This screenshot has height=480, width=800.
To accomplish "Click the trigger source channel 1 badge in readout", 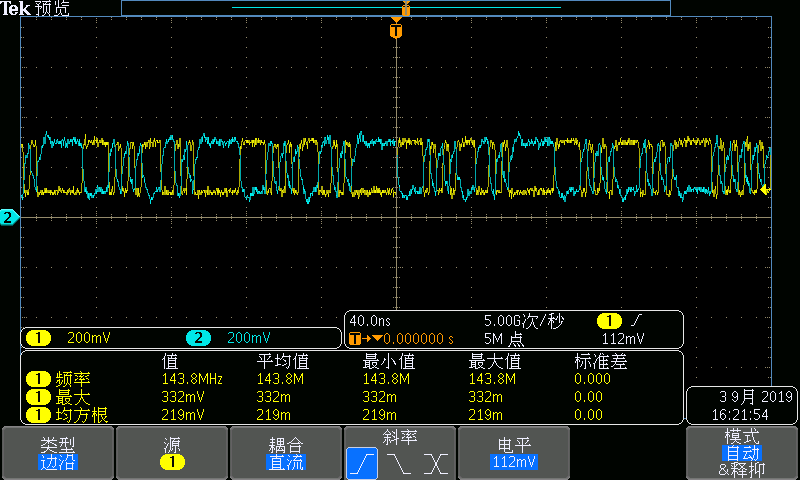I will (x=609, y=321).
